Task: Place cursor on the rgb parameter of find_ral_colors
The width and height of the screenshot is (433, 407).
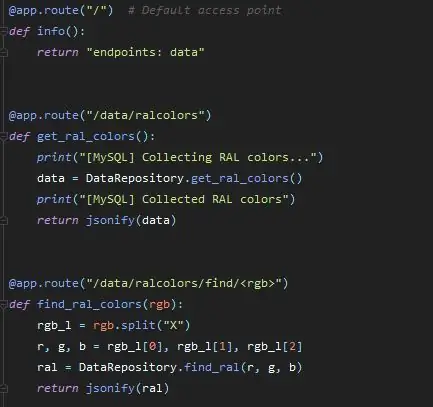Action: pos(159,304)
